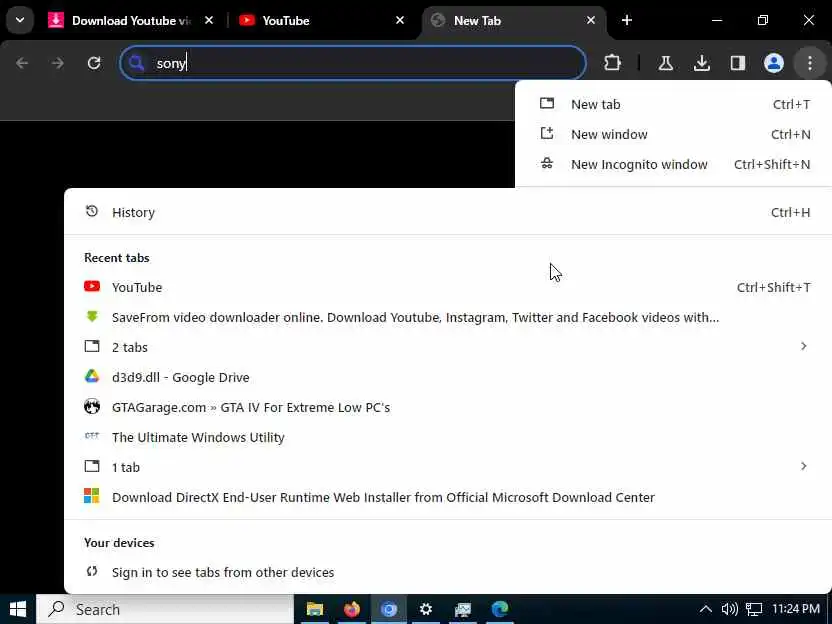This screenshot has height=624, width=832.
Task: Open History from the submenu
Action: pyautogui.click(x=447, y=212)
